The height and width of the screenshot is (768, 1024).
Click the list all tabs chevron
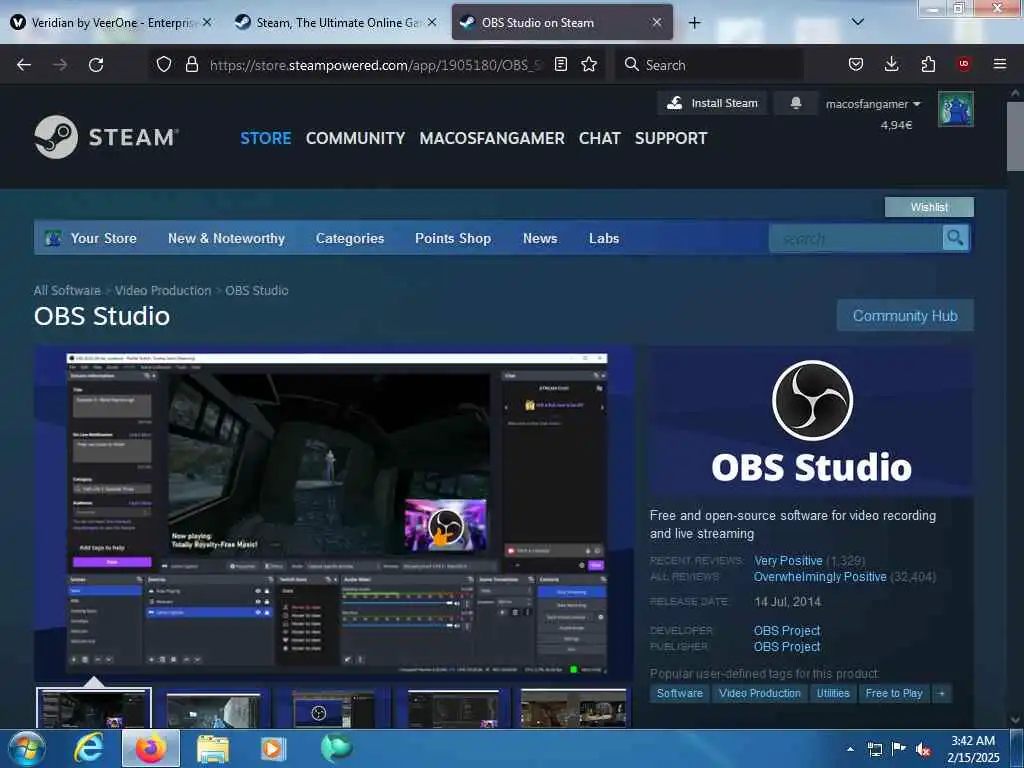(x=858, y=22)
